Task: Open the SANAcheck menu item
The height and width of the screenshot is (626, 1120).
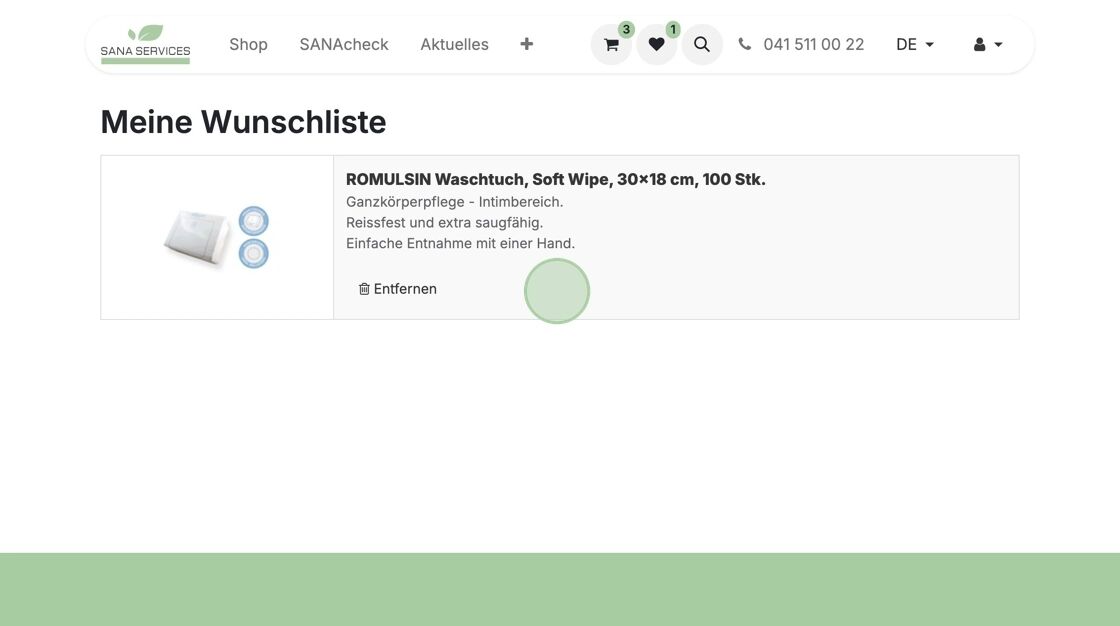Action: tap(344, 44)
